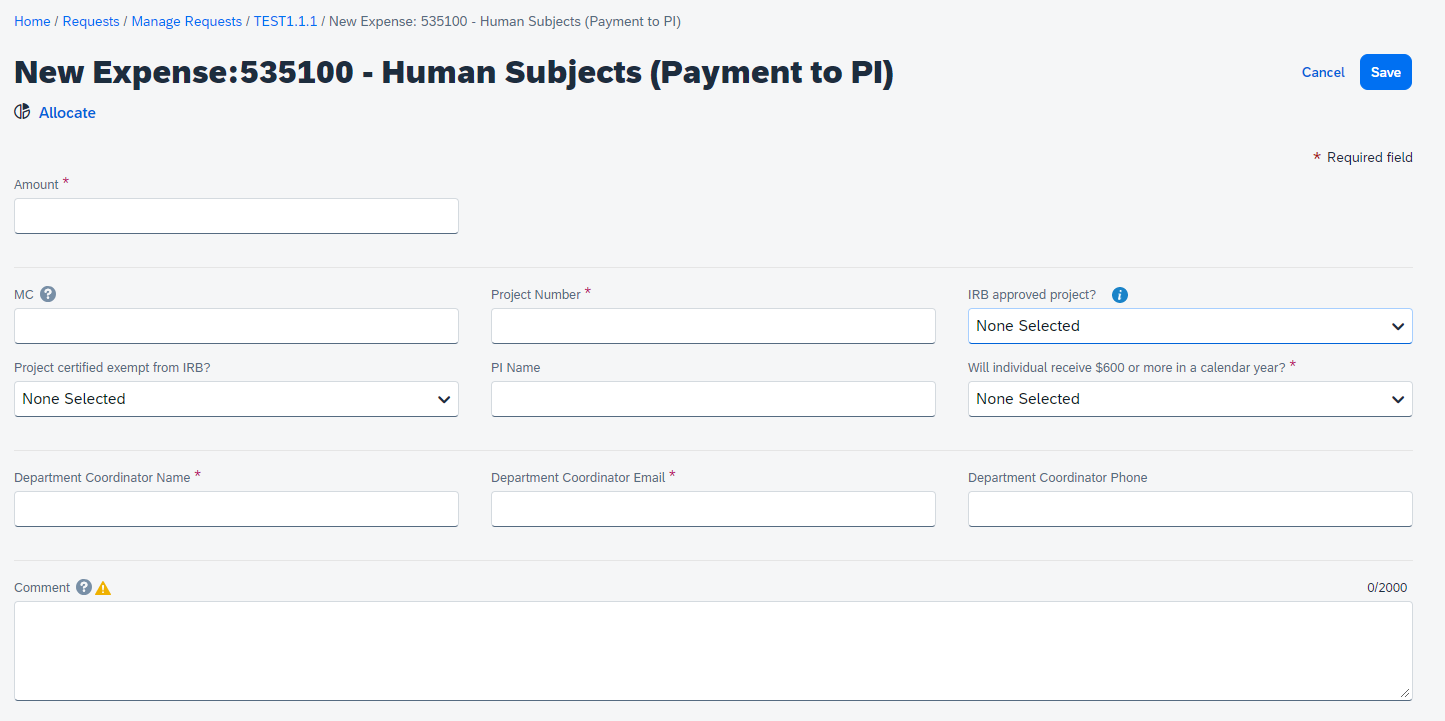The width and height of the screenshot is (1445, 721).
Task: Click the Allocate link
Action: (x=67, y=113)
